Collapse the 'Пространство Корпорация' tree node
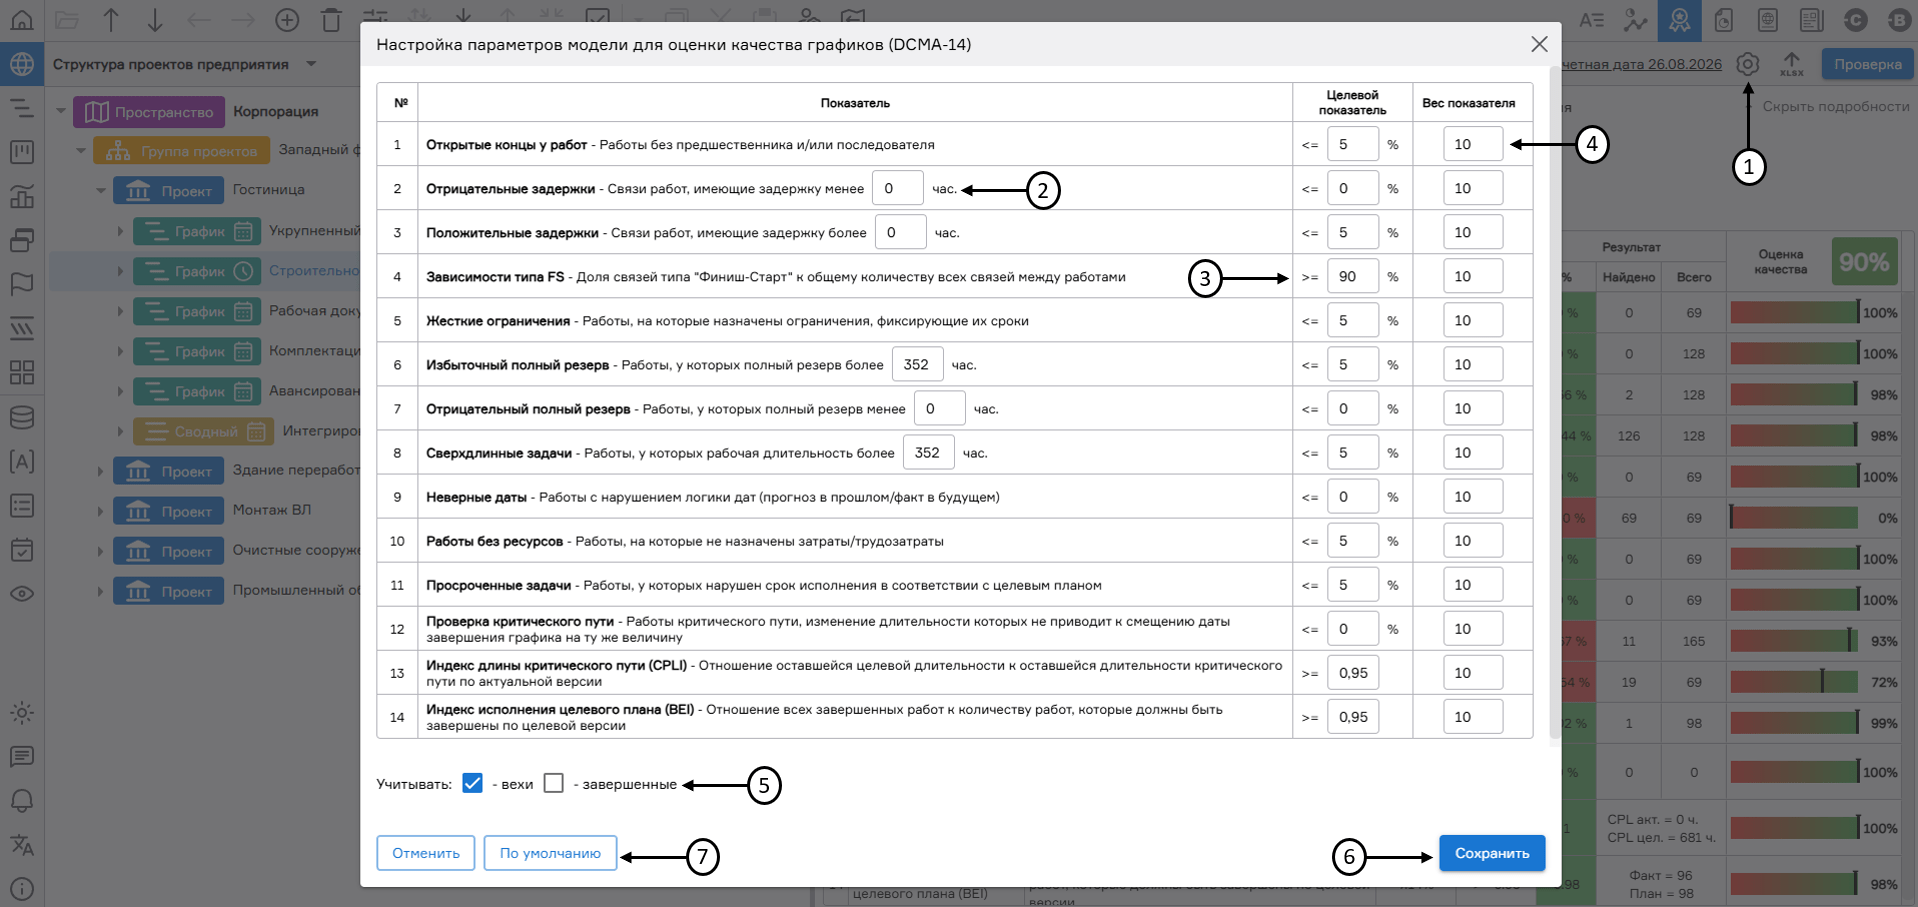The width and height of the screenshot is (1918, 907). point(61,111)
